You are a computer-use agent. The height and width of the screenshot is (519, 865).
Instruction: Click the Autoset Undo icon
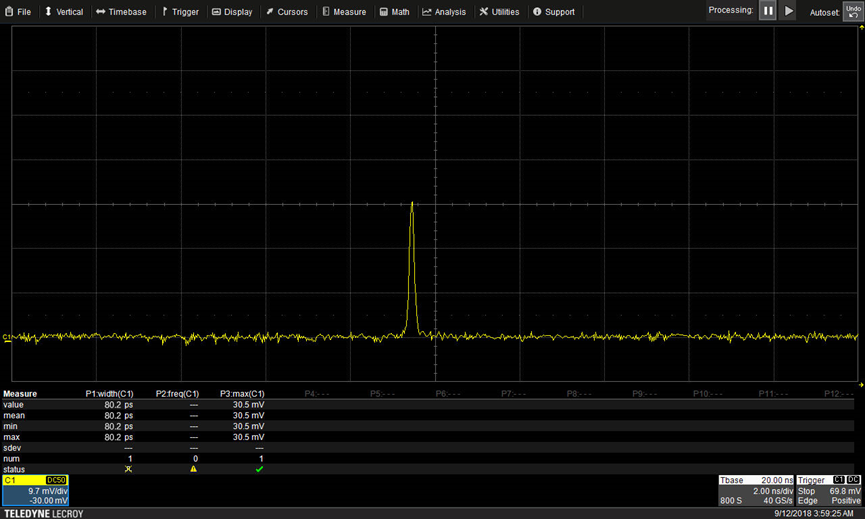(x=853, y=11)
